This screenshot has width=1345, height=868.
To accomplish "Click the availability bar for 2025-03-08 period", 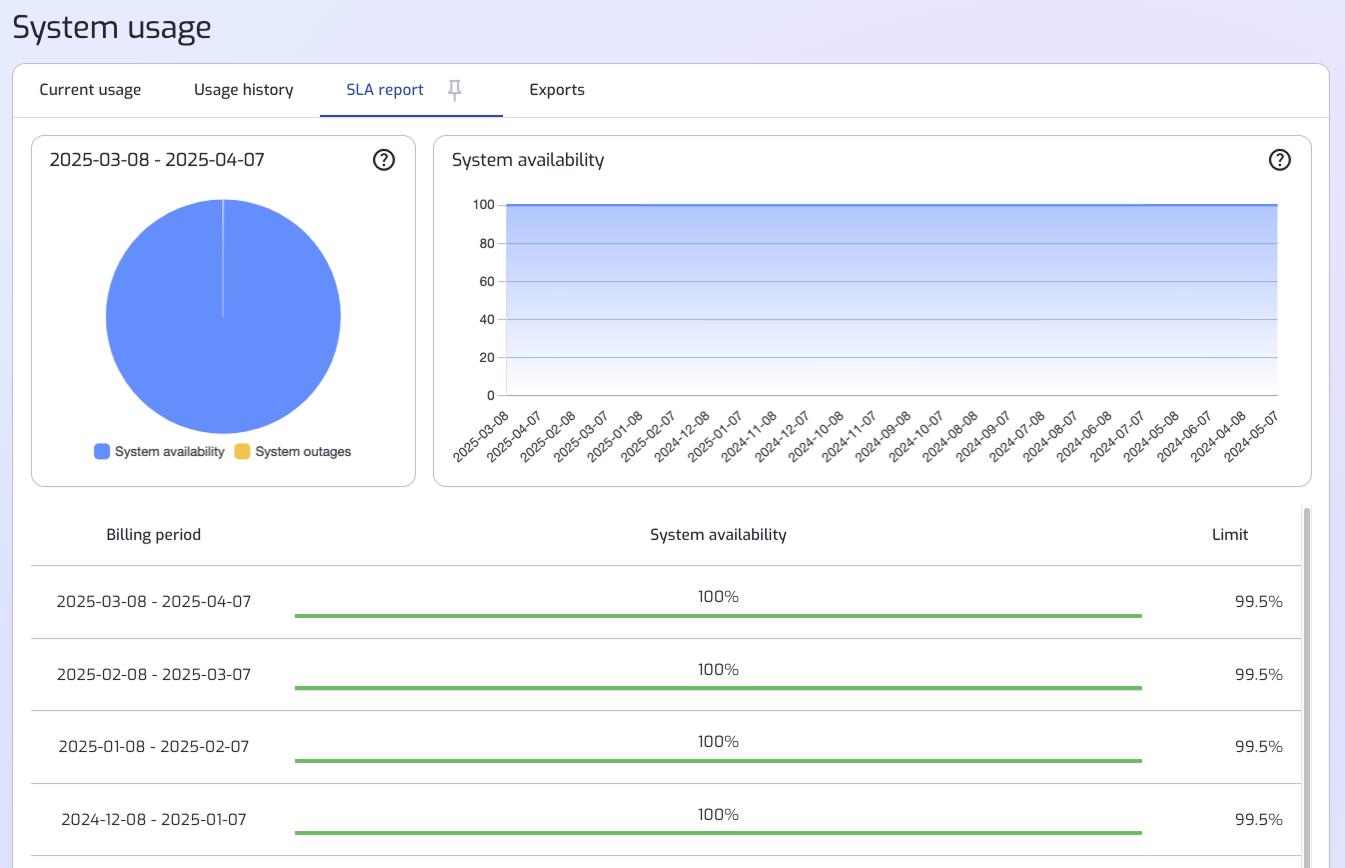I will pyautogui.click(x=718, y=616).
